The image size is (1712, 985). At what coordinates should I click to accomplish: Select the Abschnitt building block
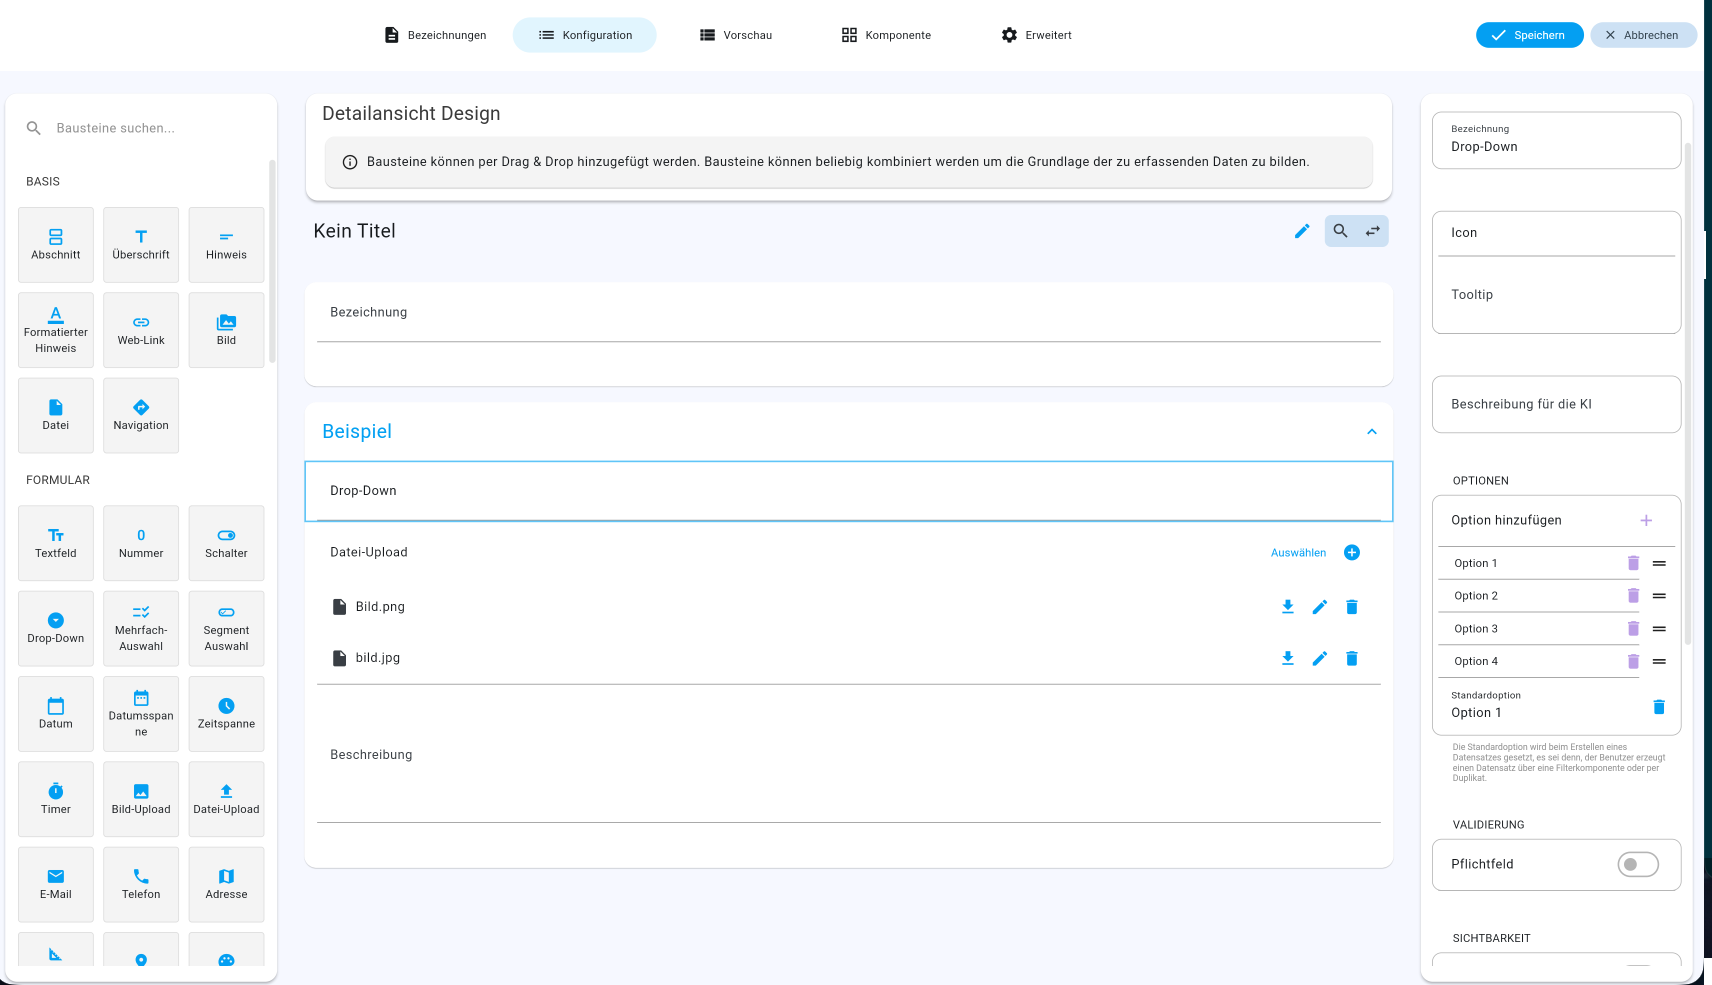click(56, 245)
